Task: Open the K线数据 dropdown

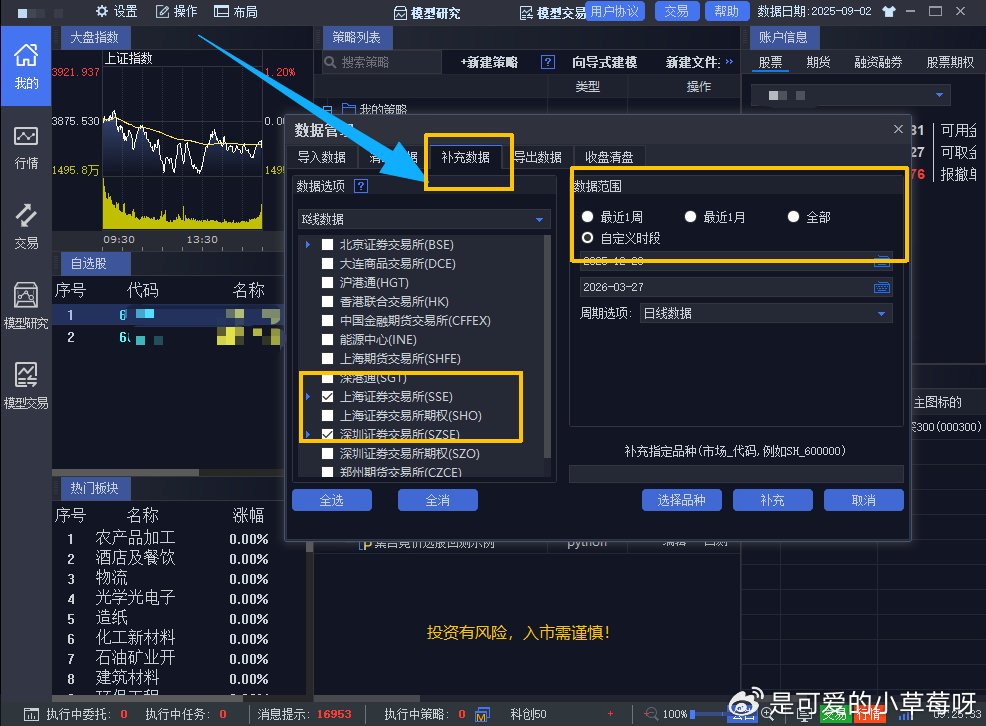Action: click(424, 219)
